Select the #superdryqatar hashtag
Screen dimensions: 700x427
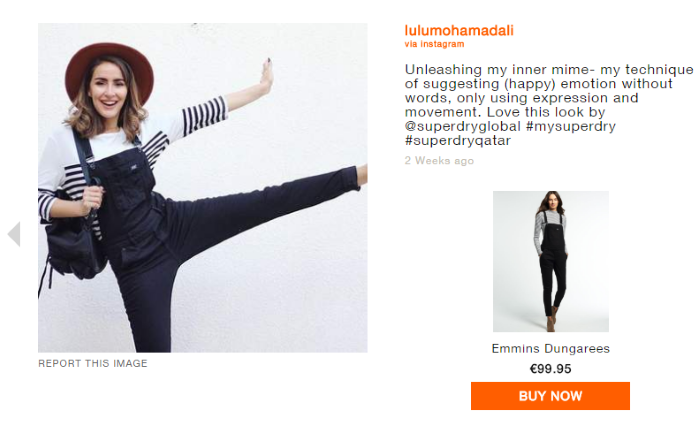pyautogui.click(x=458, y=141)
